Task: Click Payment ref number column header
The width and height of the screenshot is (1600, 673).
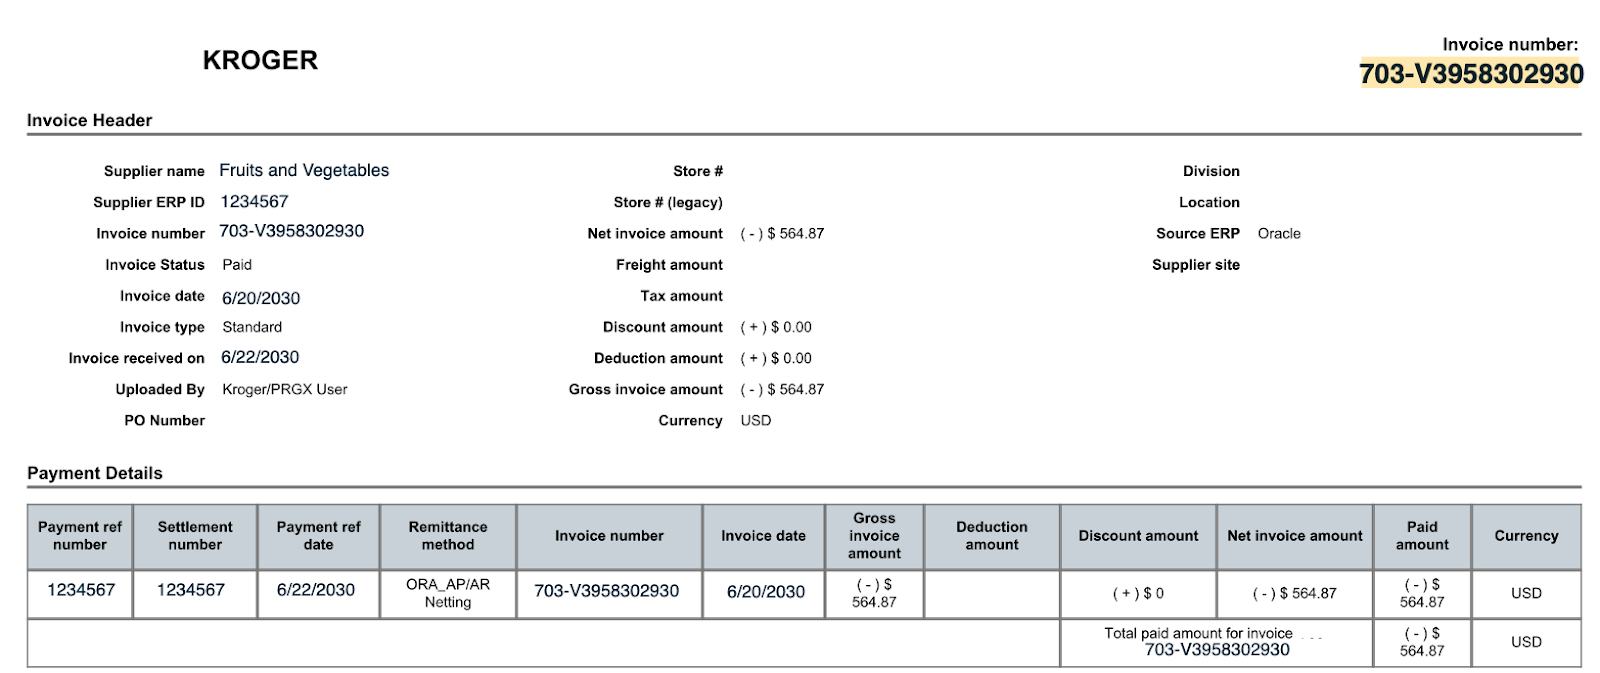Action: click(80, 536)
